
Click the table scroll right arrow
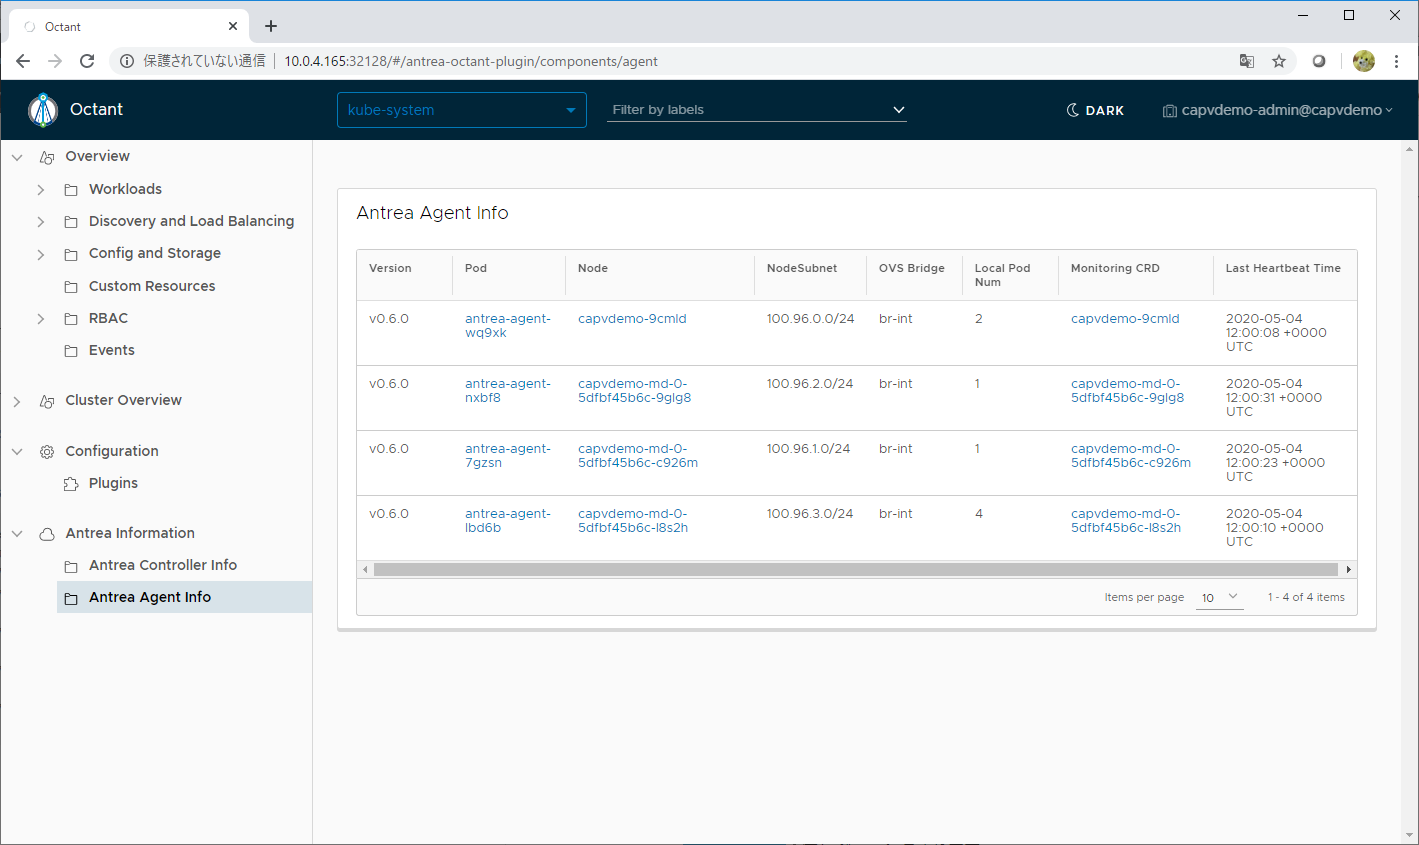coord(1349,570)
